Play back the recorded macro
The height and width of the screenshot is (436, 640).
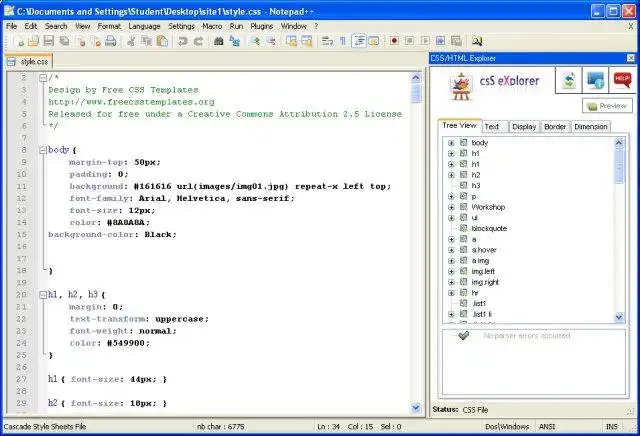(x=425, y=41)
